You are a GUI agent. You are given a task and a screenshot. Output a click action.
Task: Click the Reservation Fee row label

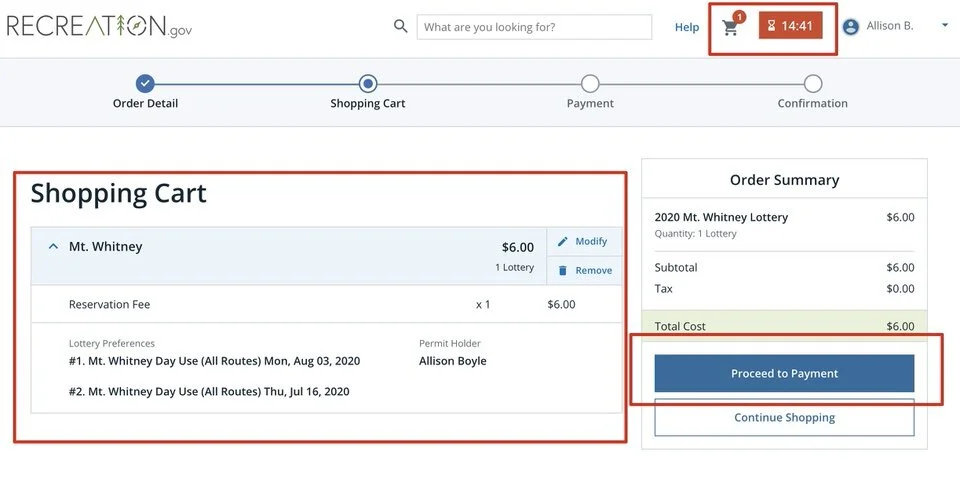(110, 304)
